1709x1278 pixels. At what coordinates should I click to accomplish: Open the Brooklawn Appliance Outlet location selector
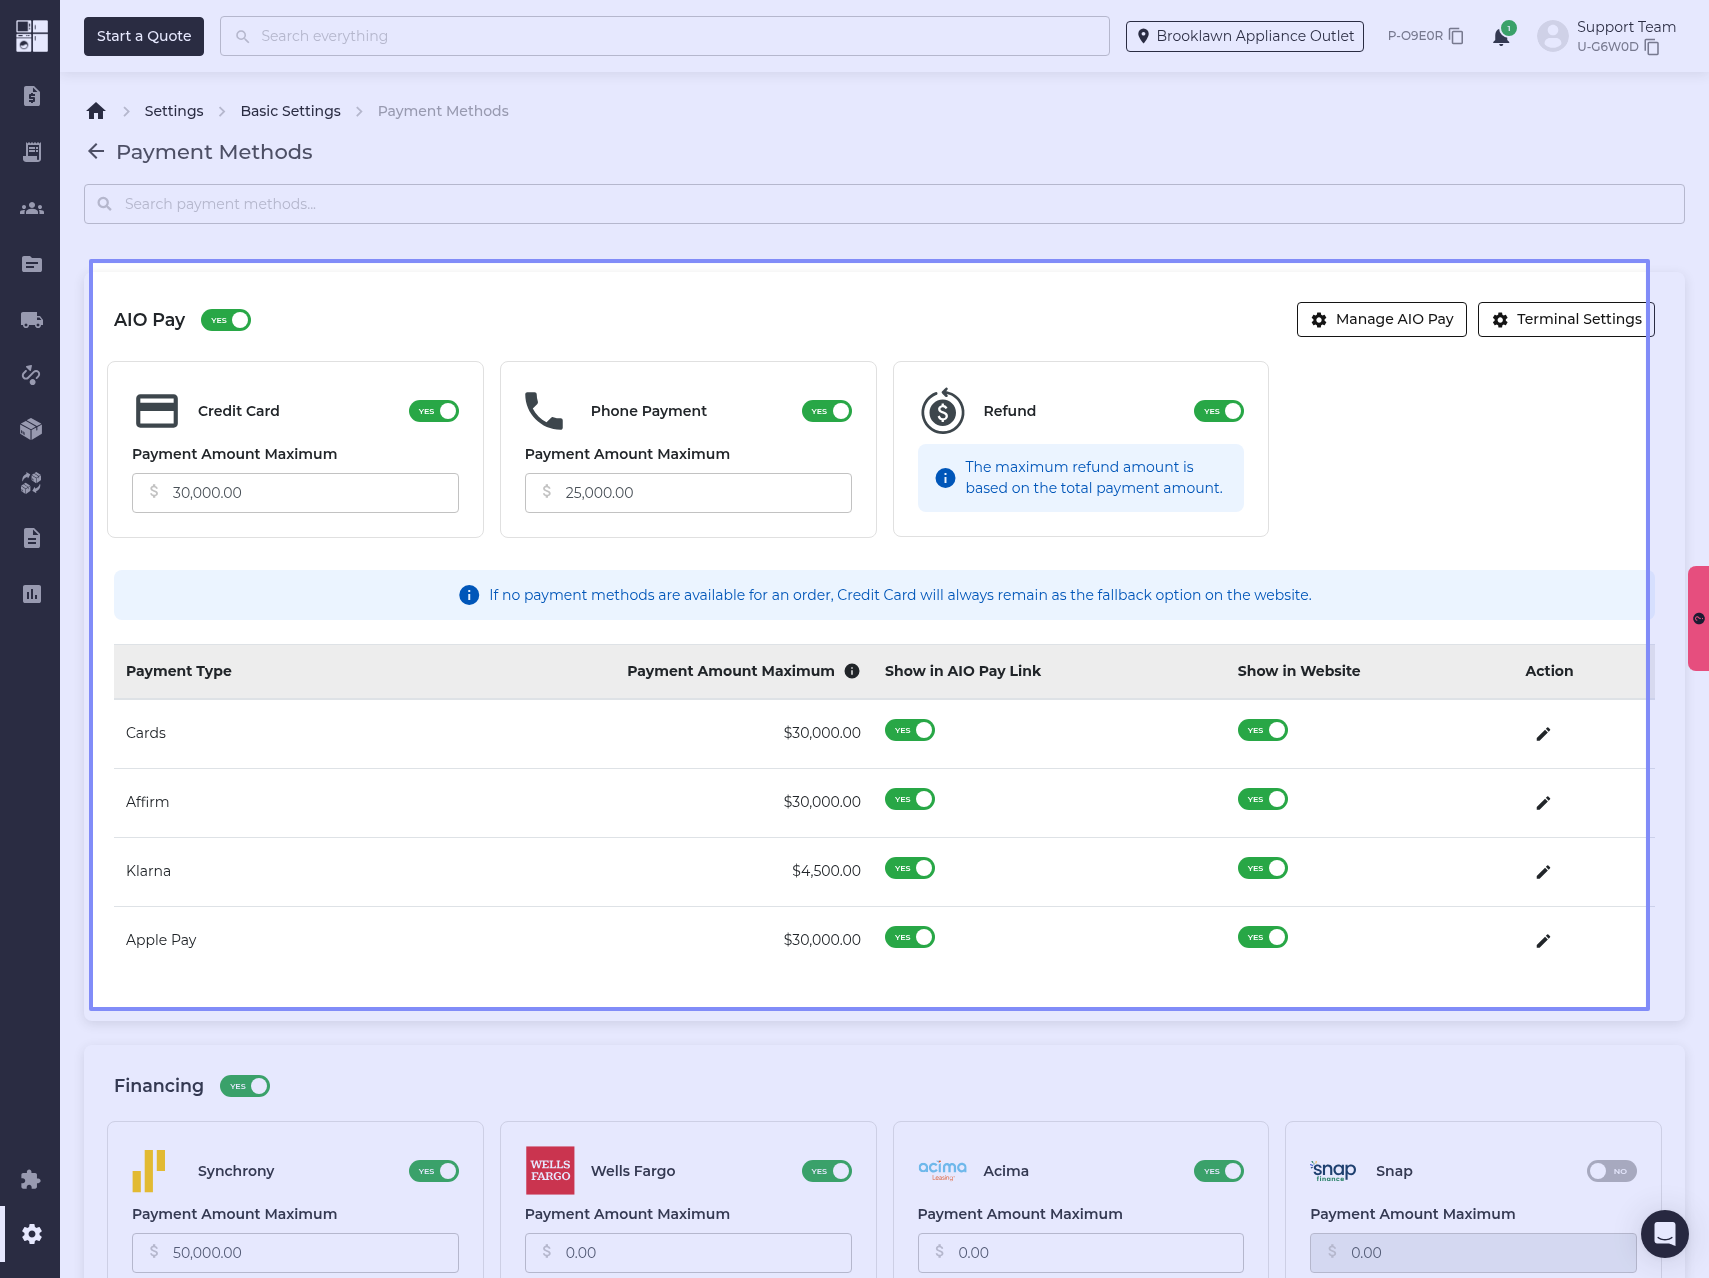(x=1244, y=36)
